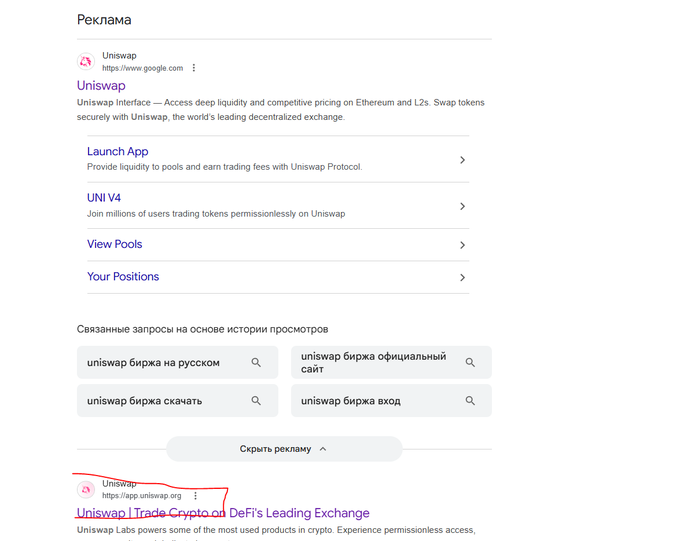Expand the Your Positions row chevron
The width and height of the screenshot is (680, 541).
click(462, 278)
